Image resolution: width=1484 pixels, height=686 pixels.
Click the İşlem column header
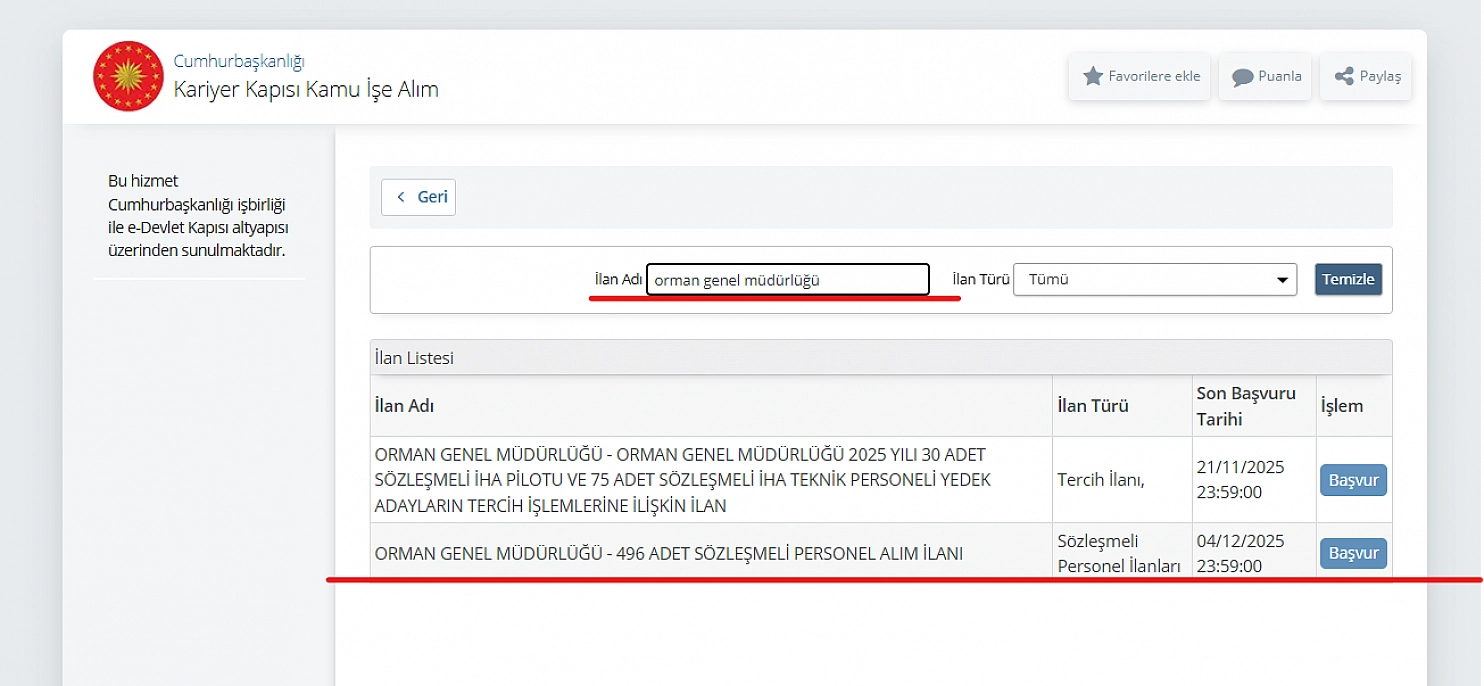click(x=1341, y=406)
